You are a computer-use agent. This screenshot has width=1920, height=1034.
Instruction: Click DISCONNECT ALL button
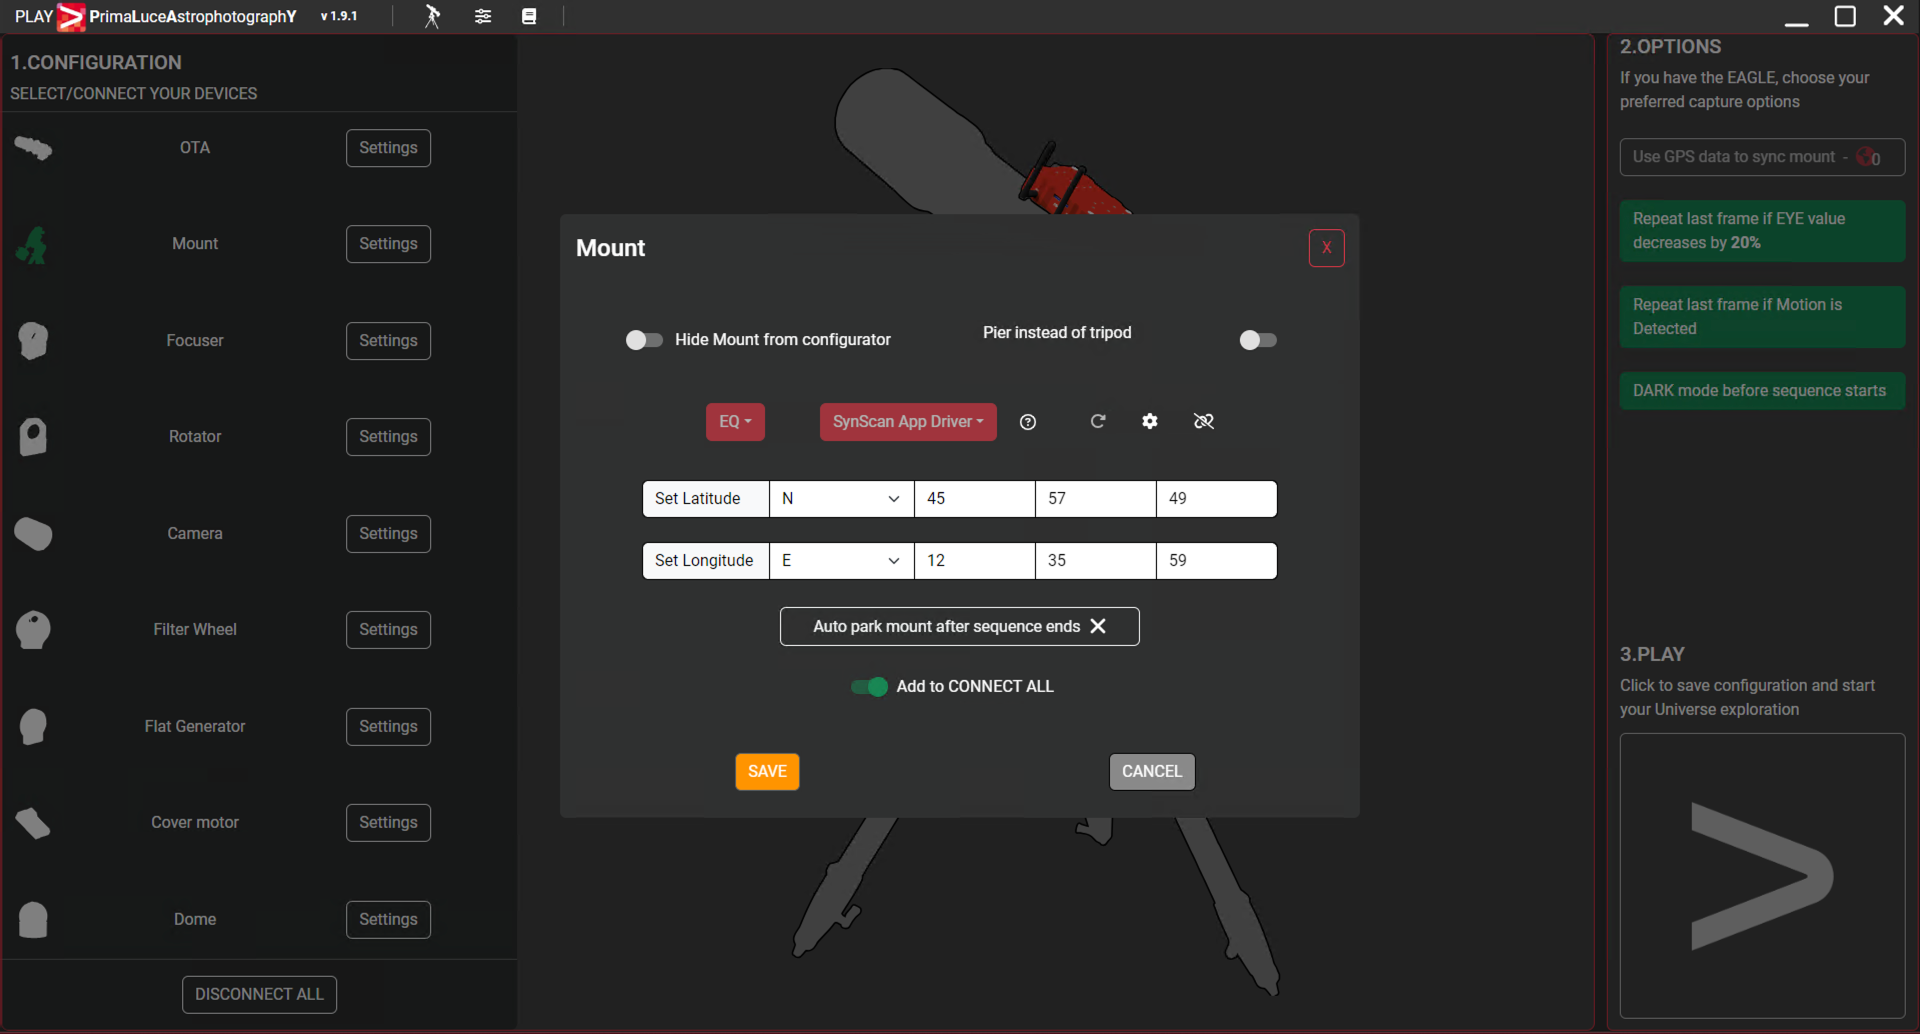click(x=259, y=995)
